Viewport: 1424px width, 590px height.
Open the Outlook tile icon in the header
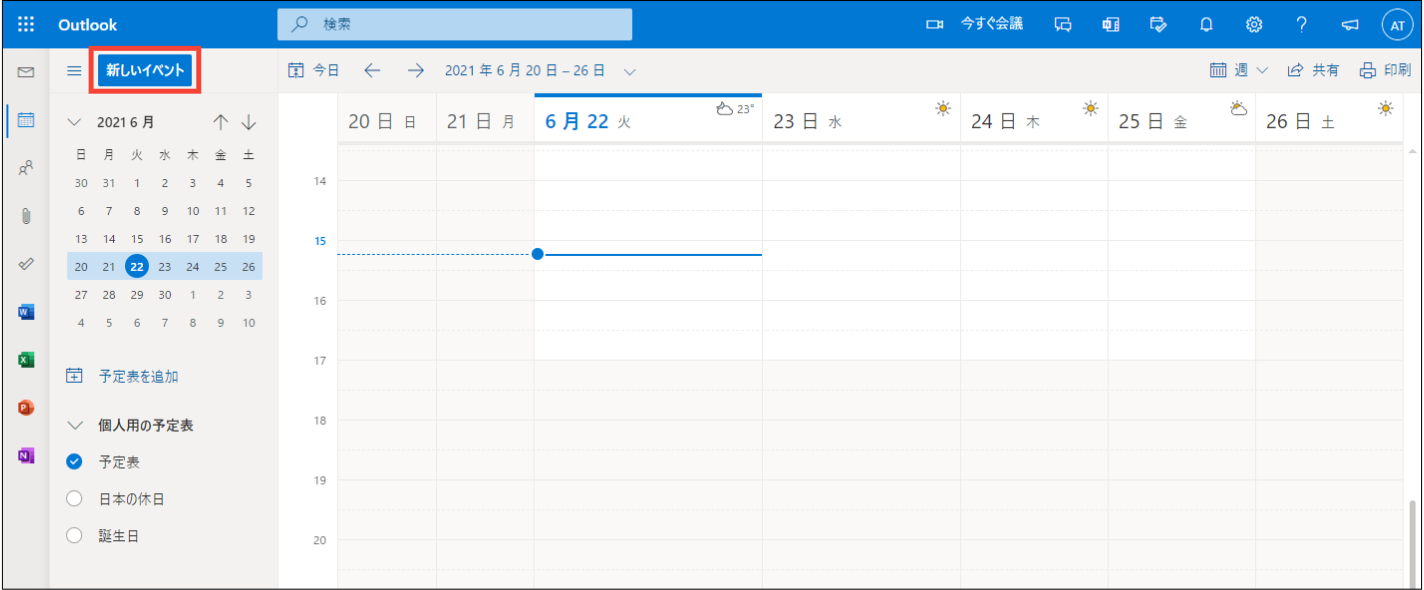click(x=1110, y=24)
